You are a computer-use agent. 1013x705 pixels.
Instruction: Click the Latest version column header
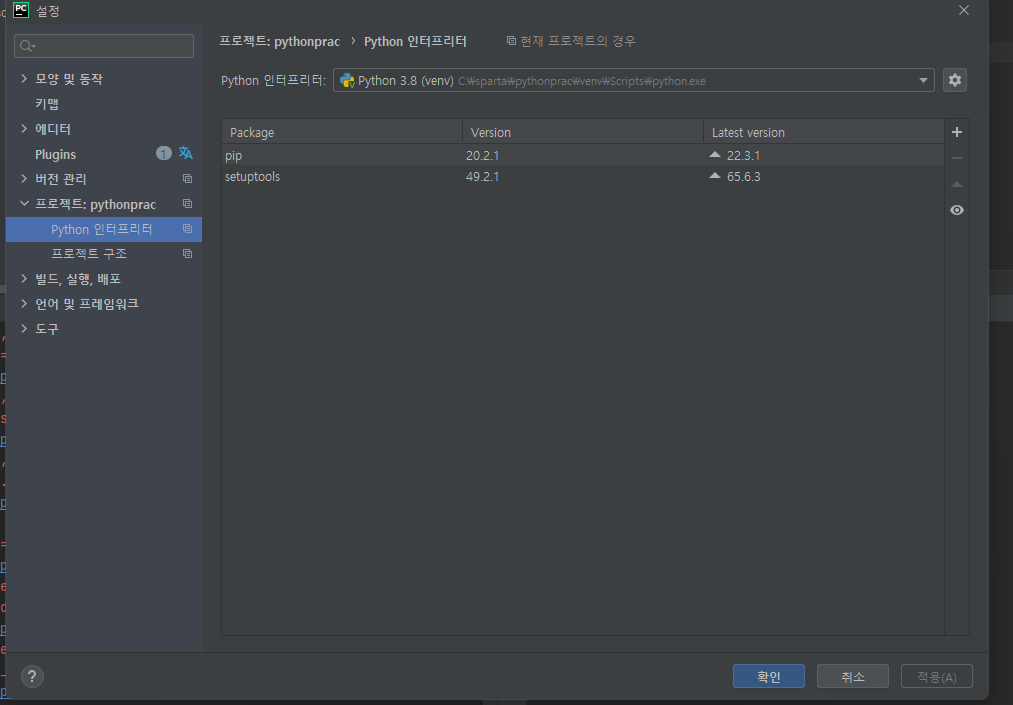(824, 132)
